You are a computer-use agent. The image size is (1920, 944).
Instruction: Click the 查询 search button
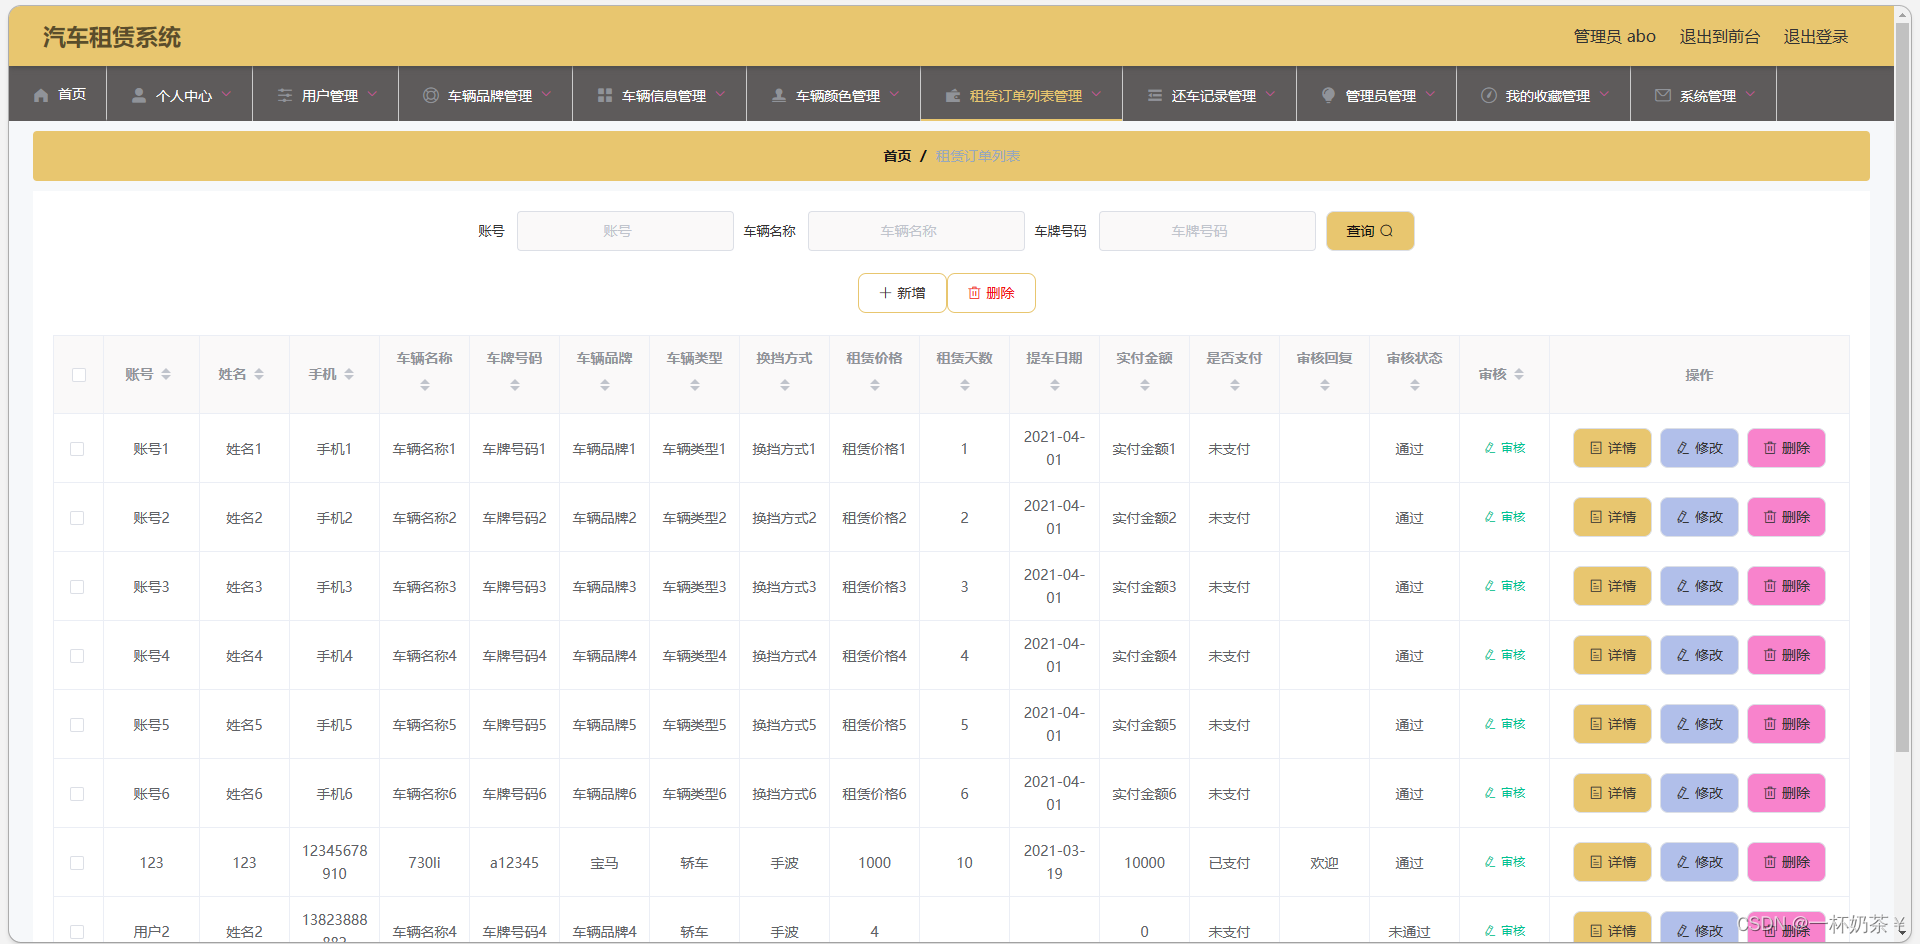coord(1370,231)
